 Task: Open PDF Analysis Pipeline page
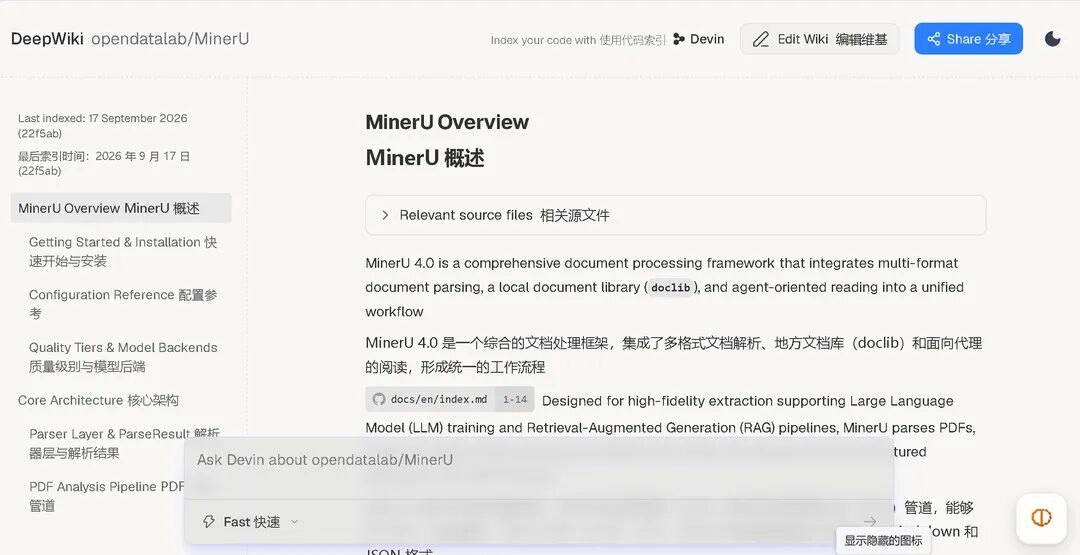pyautogui.click(x=107, y=496)
